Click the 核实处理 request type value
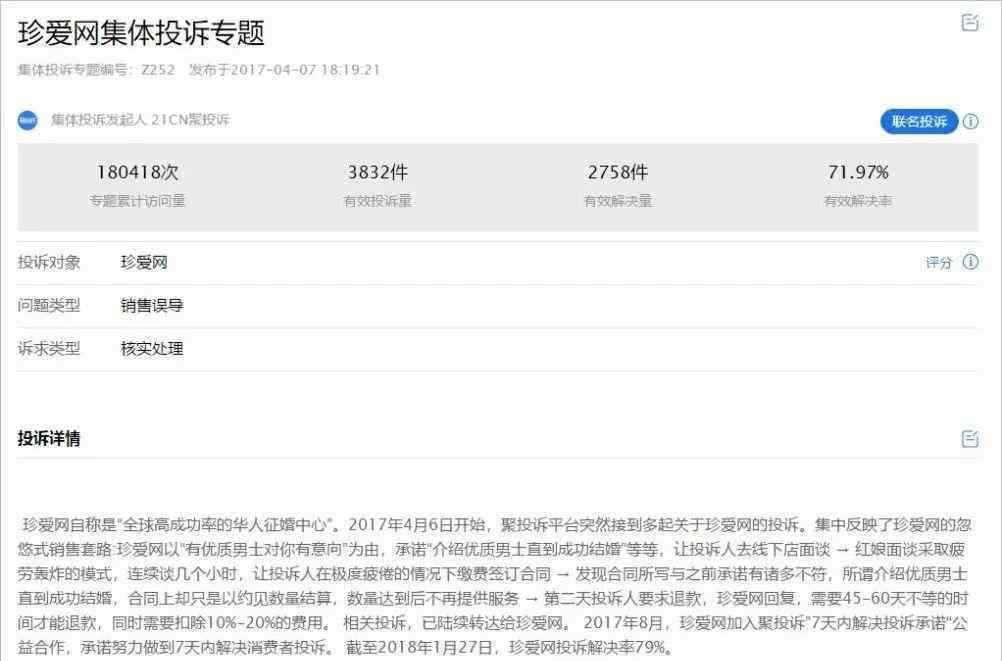1002x661 pixels. click(151, 348)
